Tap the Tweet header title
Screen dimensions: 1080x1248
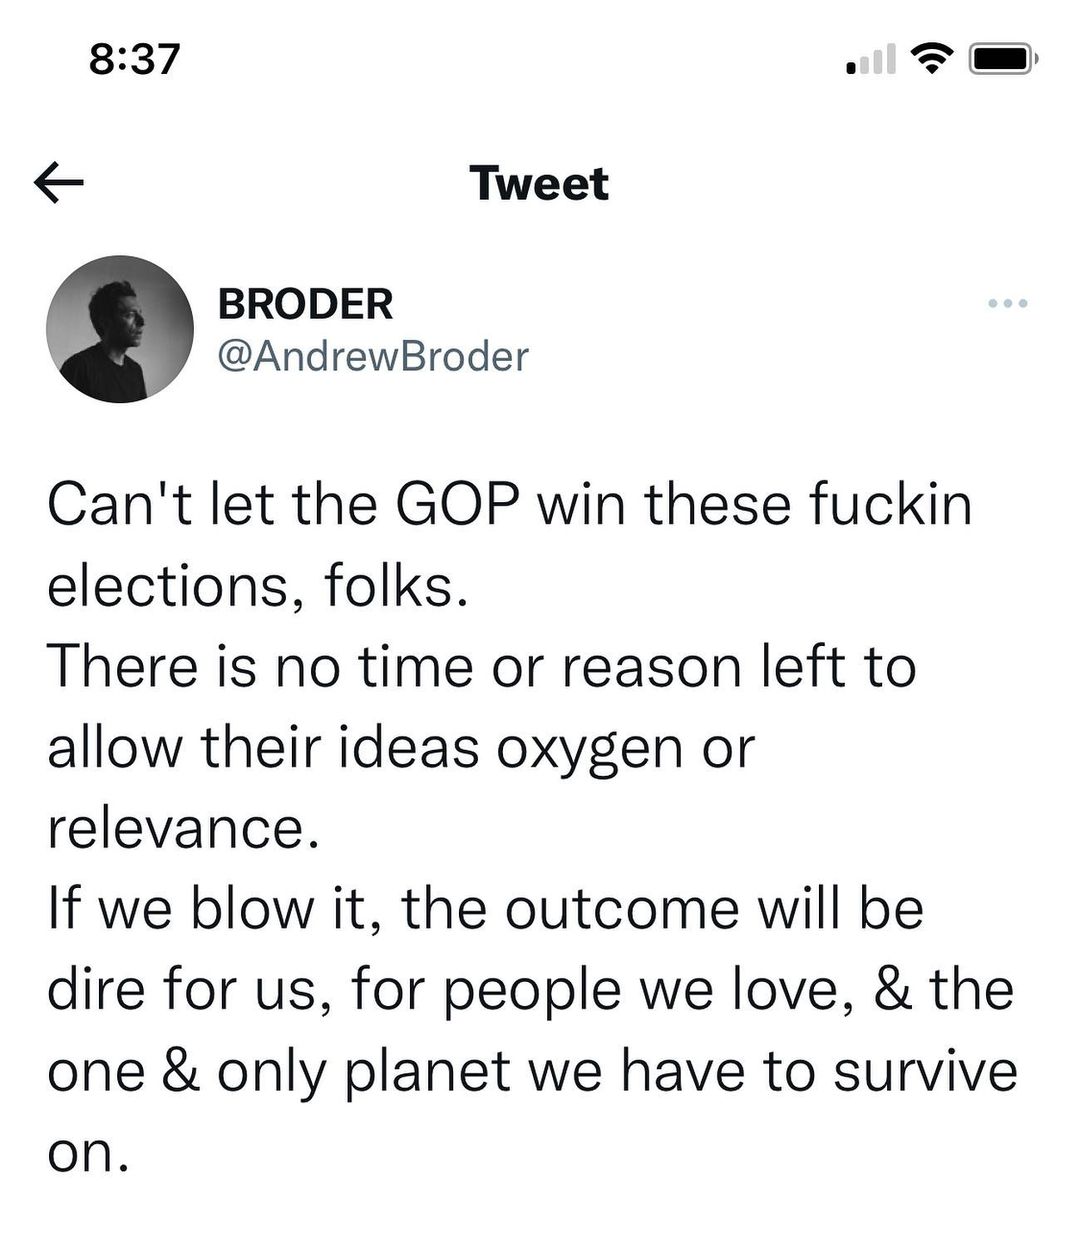pos(539,184)
